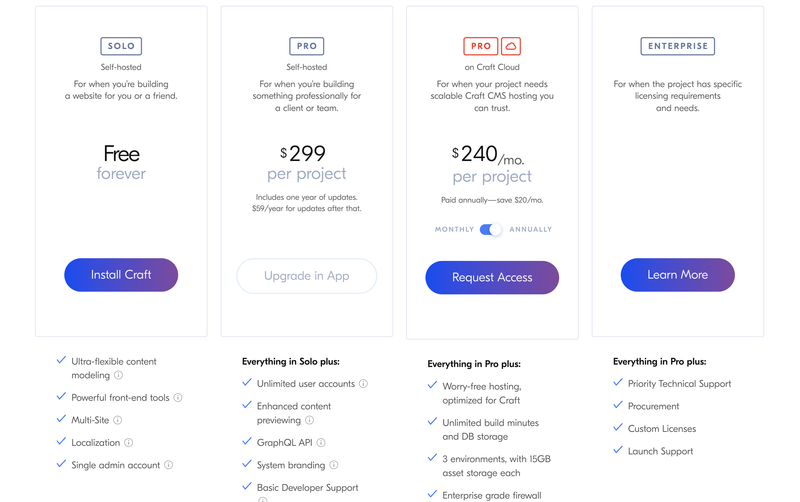Click the Install Craft button
800x502 pixels.
121,275
